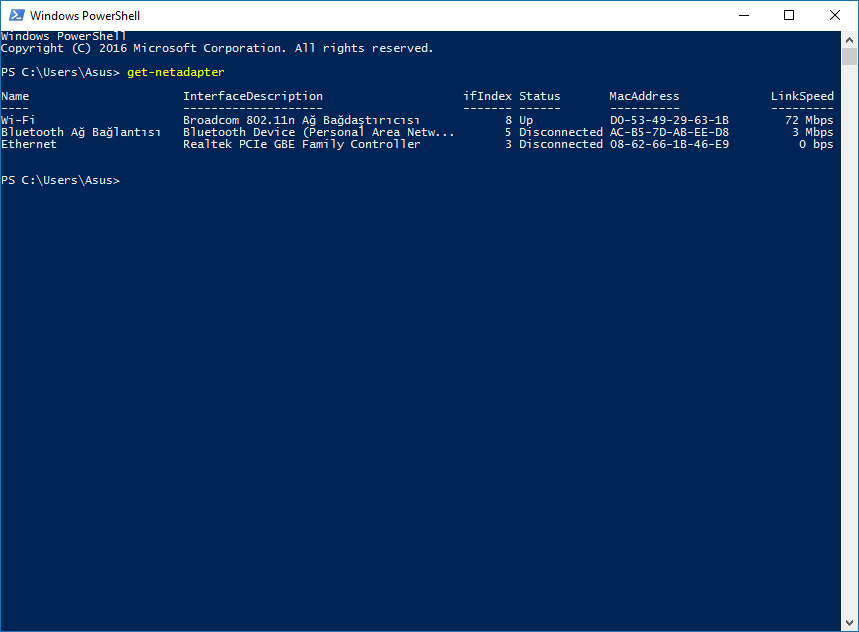This screenshot has width=859, height=632.
Task: Click the '0 bps' link speed
Action: click(816, 145)
